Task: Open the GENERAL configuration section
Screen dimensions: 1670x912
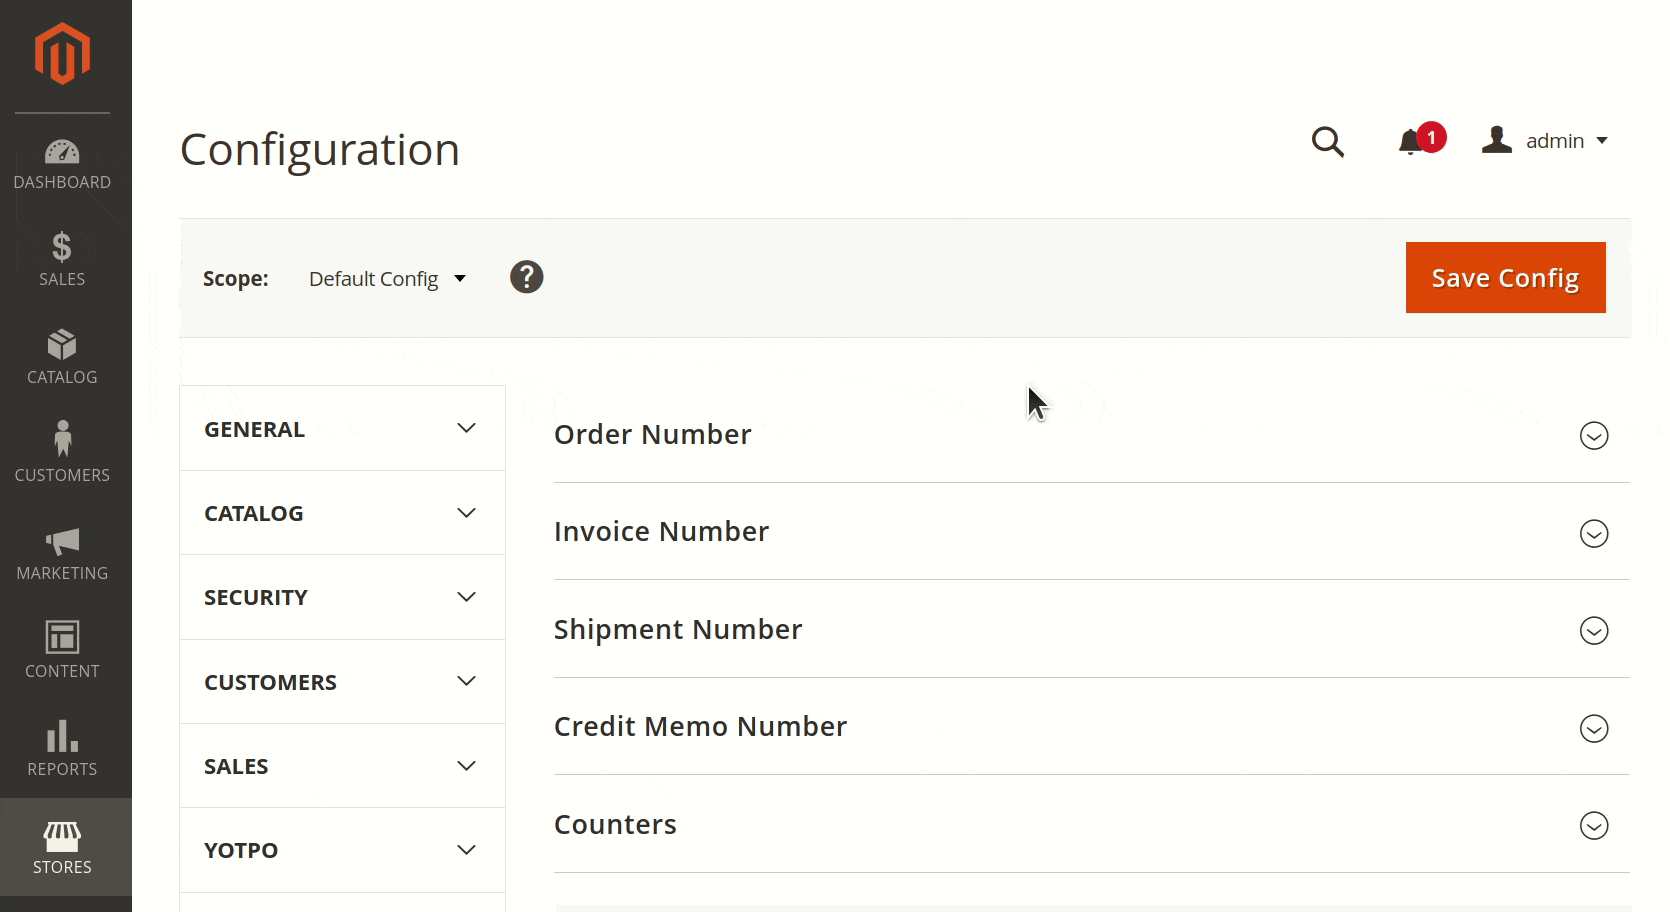Action: click(x=340, y=428)
